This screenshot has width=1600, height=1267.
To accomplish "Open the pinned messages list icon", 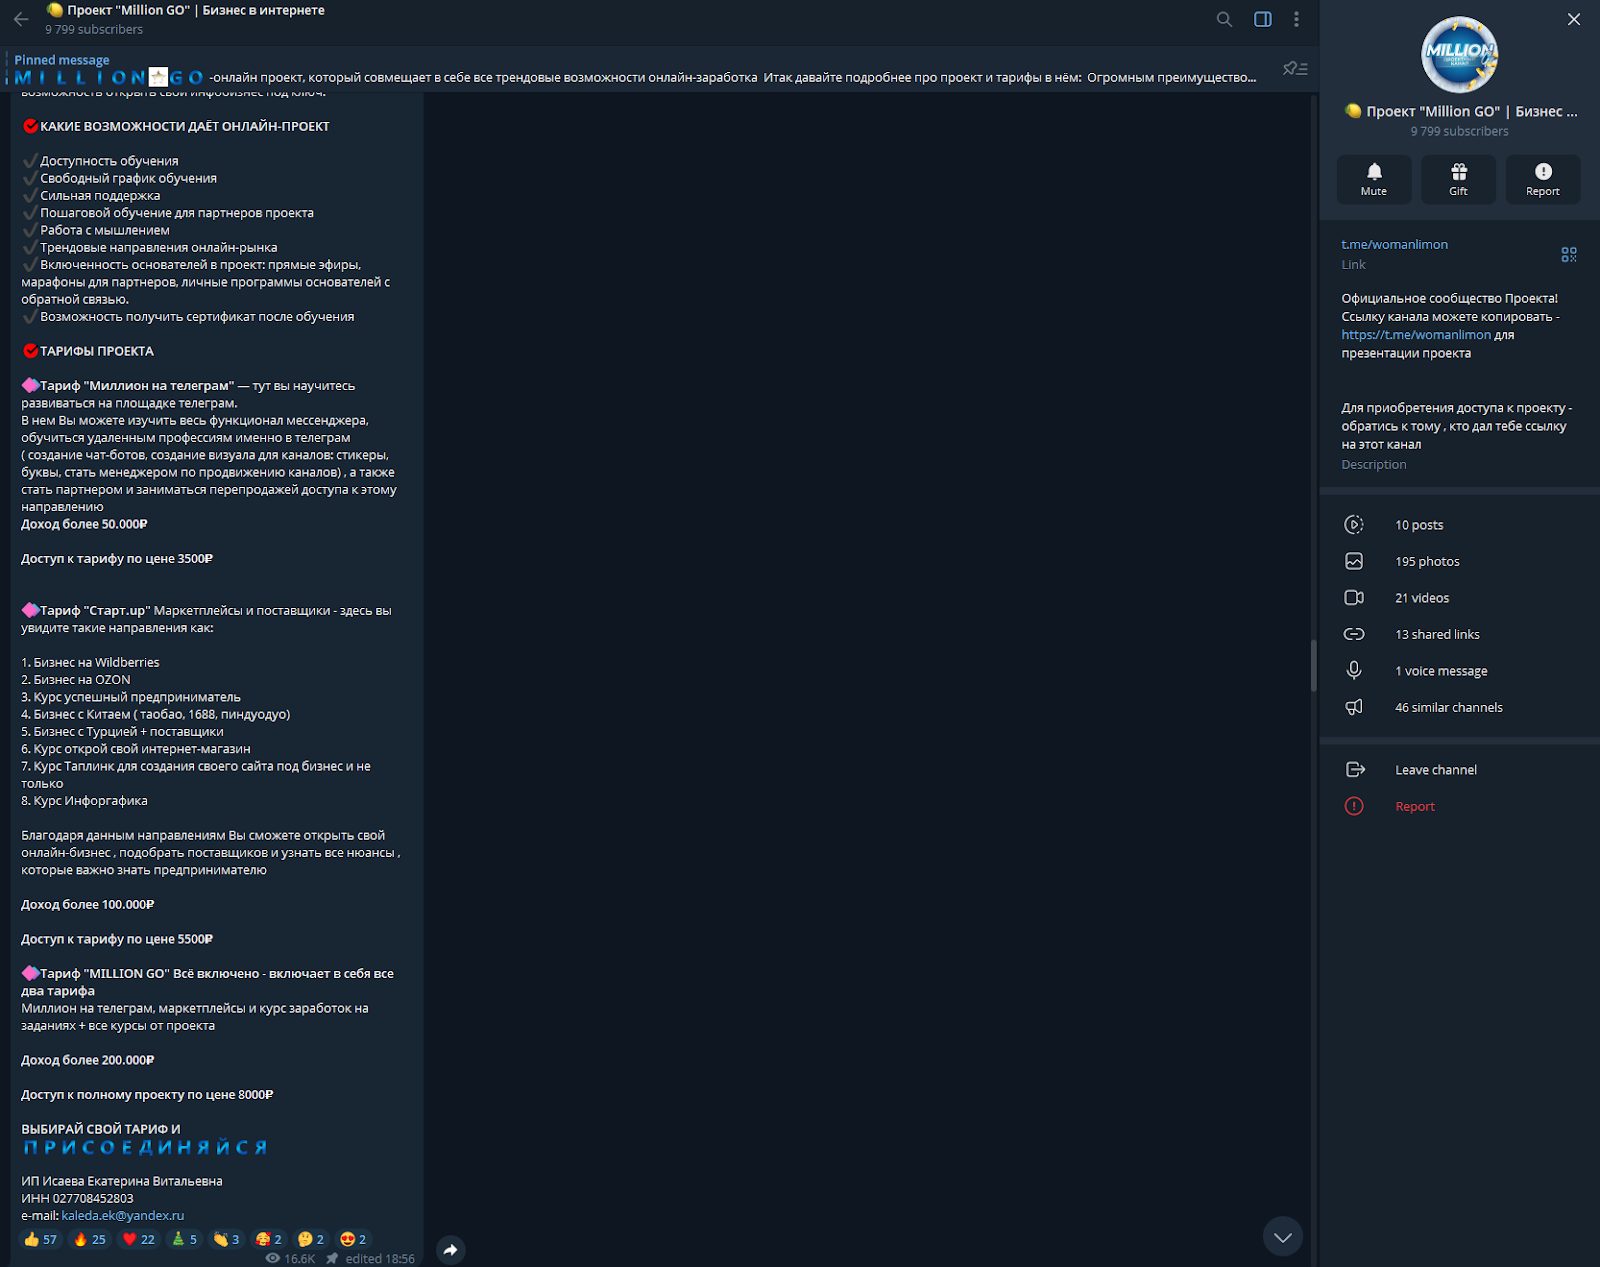I will coord(1295,69).
